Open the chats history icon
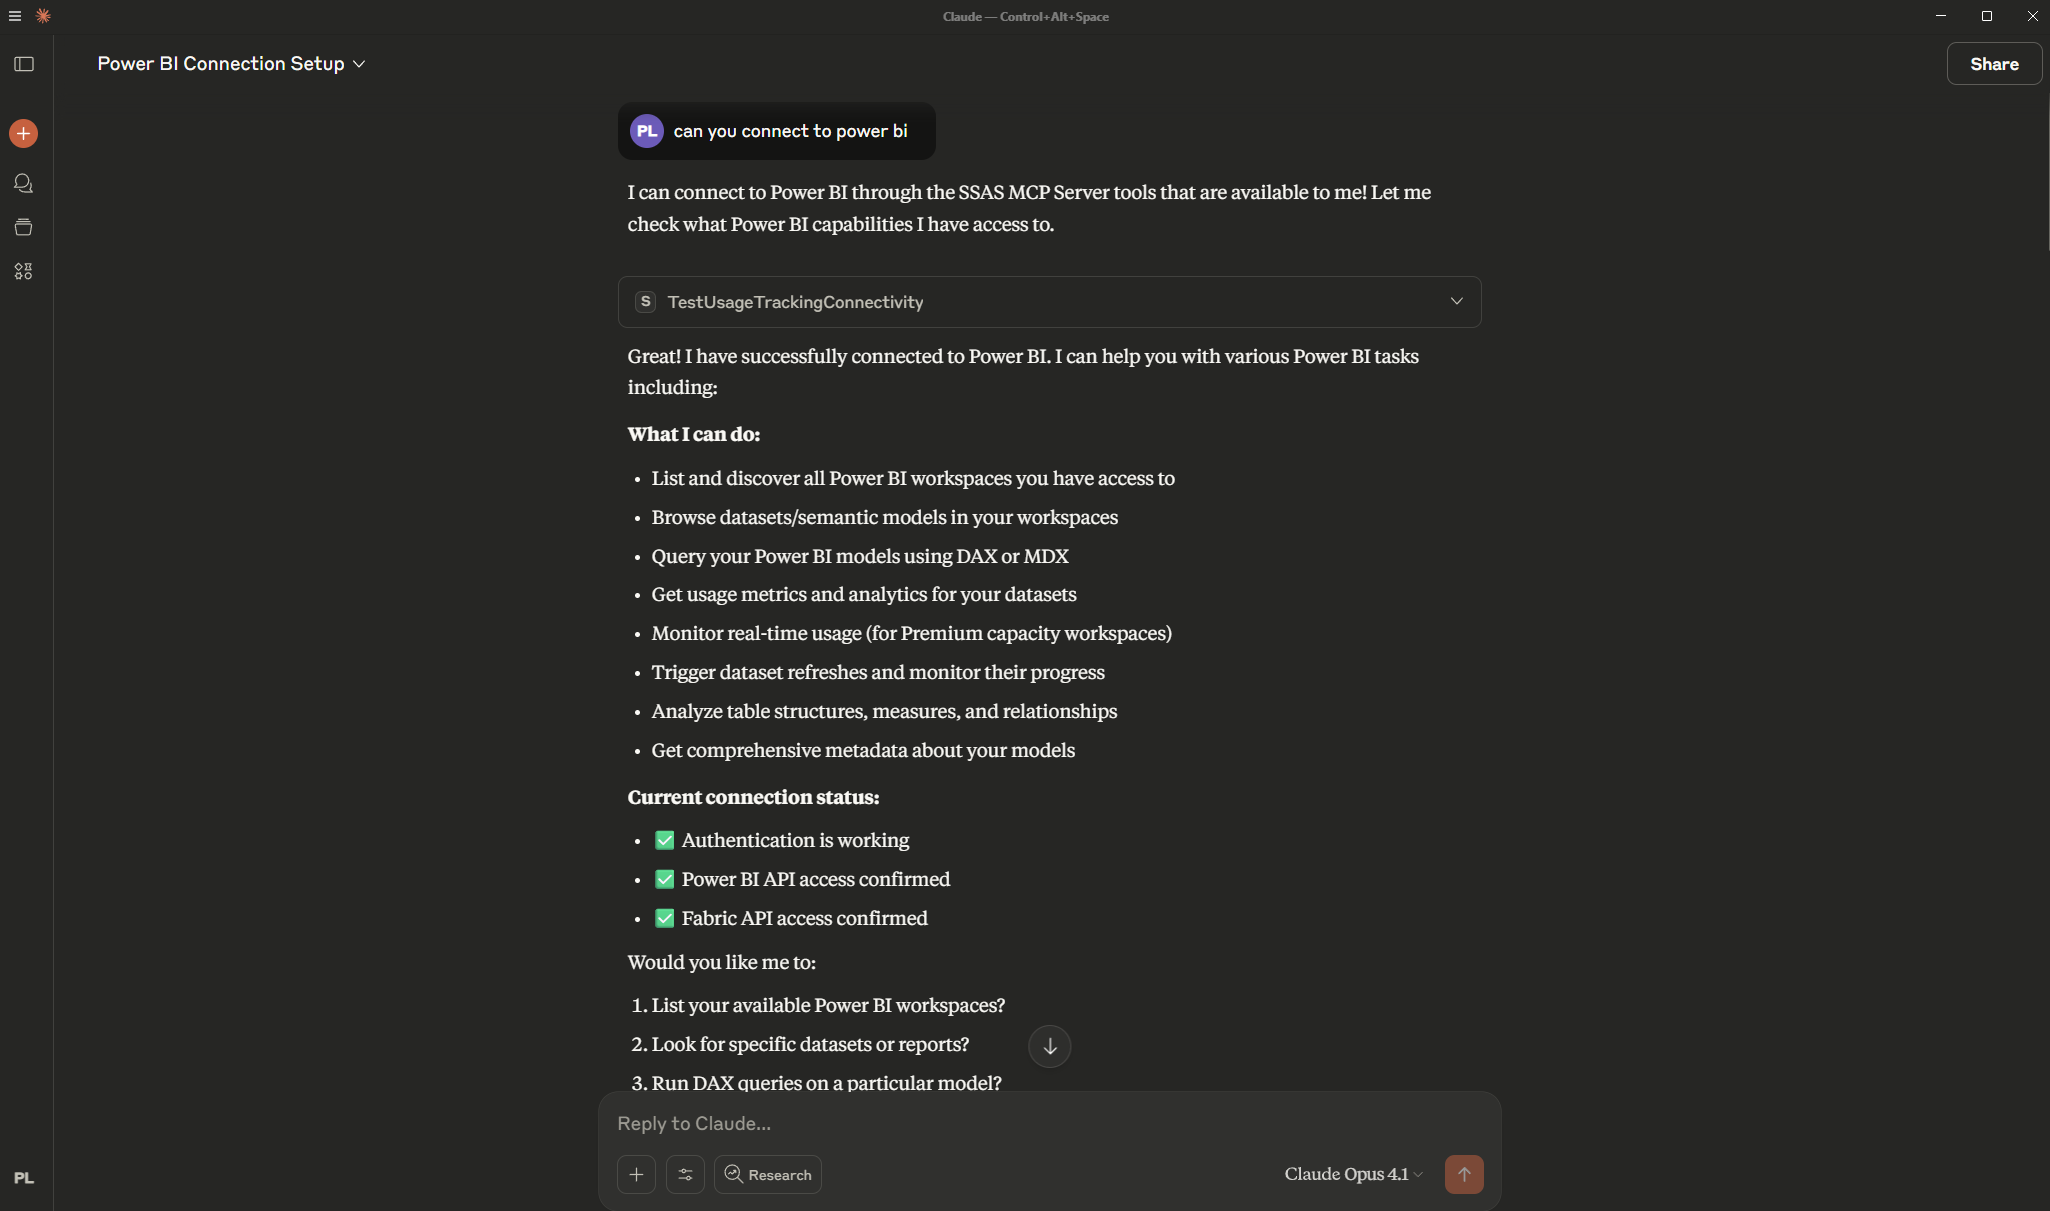The width and height of the screenshot is (2050, 1211). pyautogui.click(x=24, y=184)
